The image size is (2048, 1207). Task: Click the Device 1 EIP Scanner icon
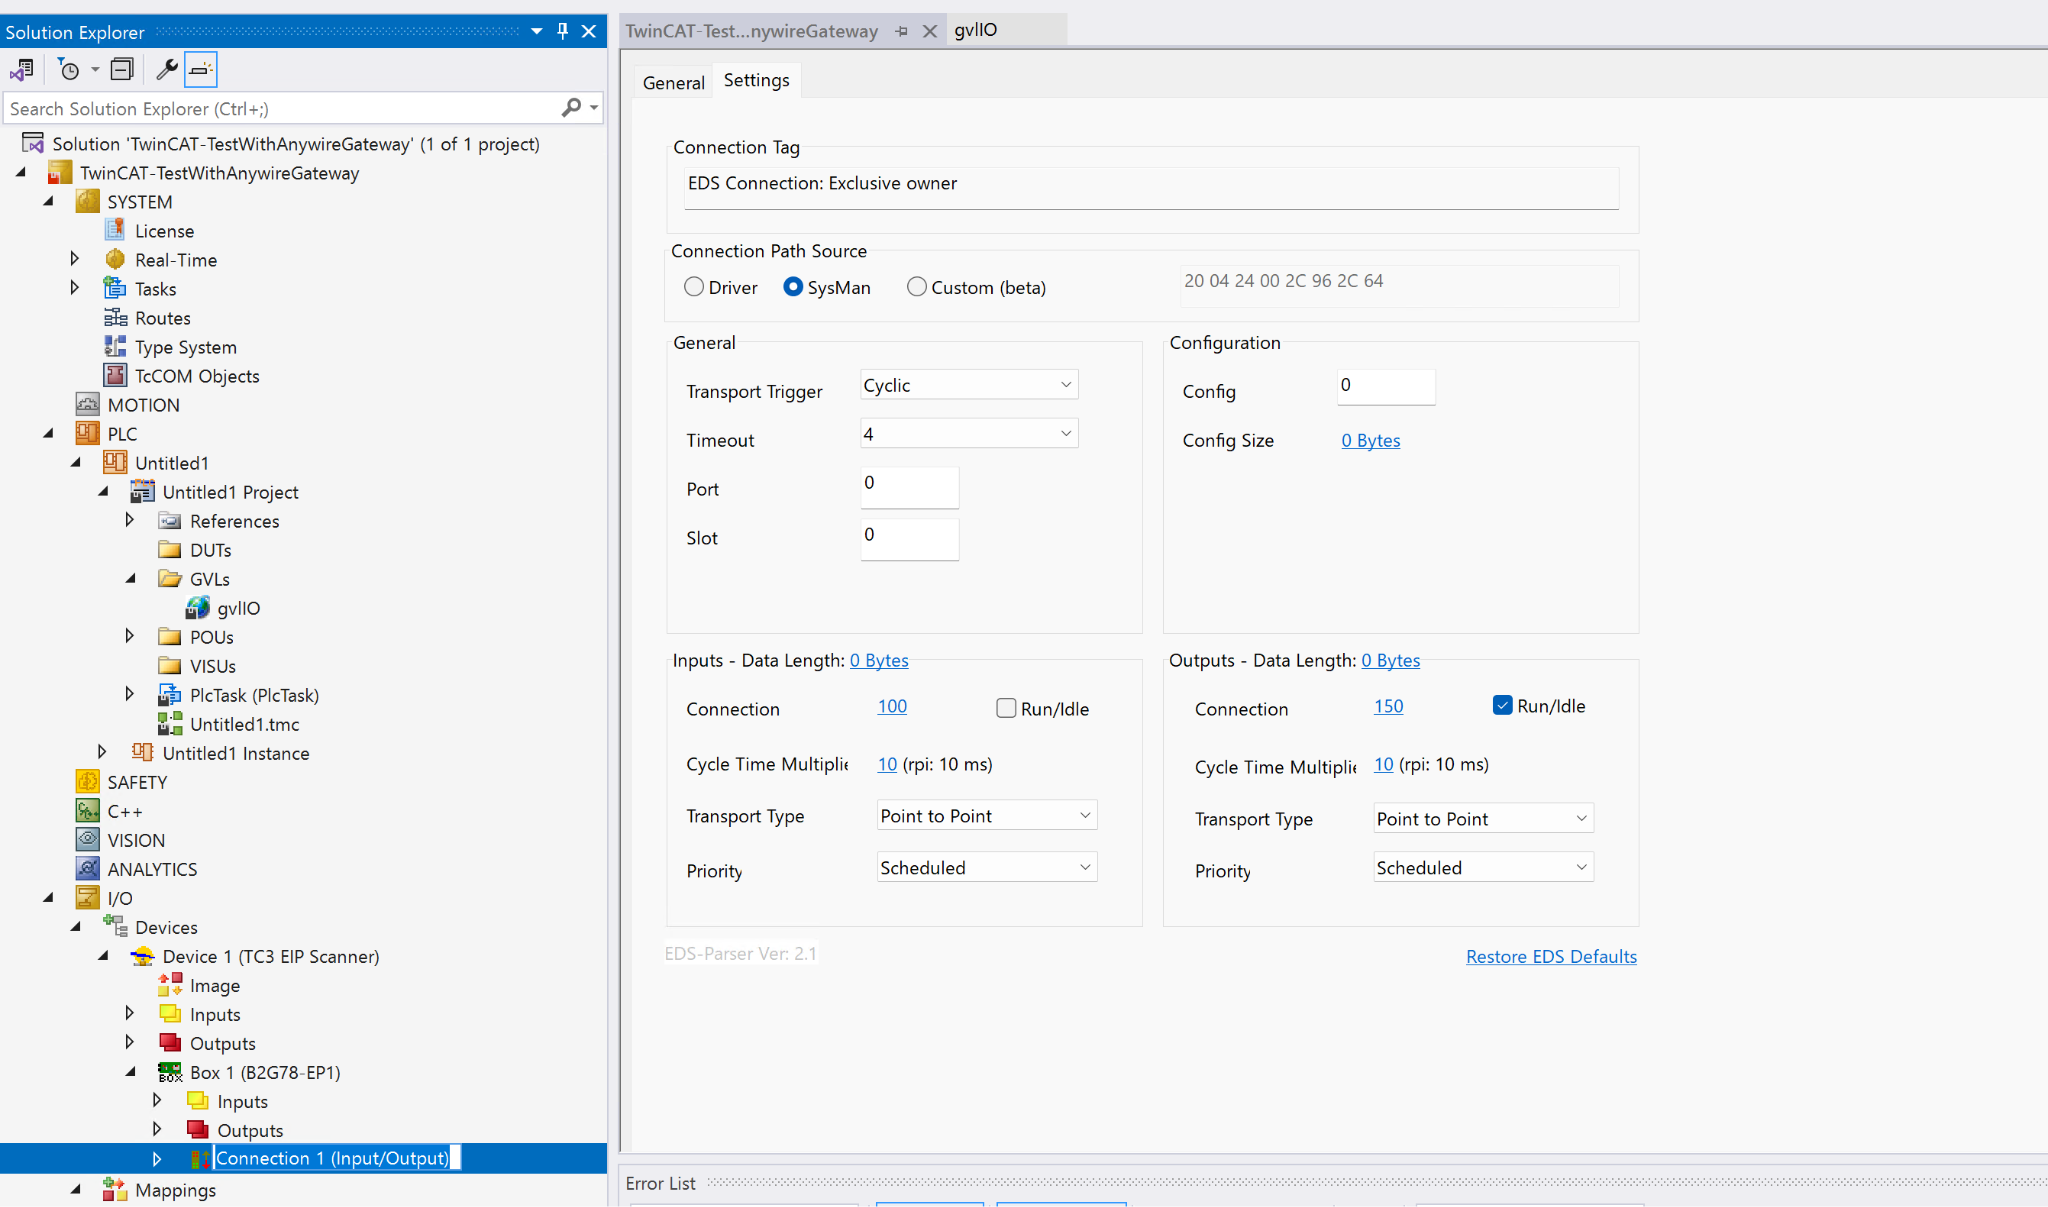click(x=143, y=957)
